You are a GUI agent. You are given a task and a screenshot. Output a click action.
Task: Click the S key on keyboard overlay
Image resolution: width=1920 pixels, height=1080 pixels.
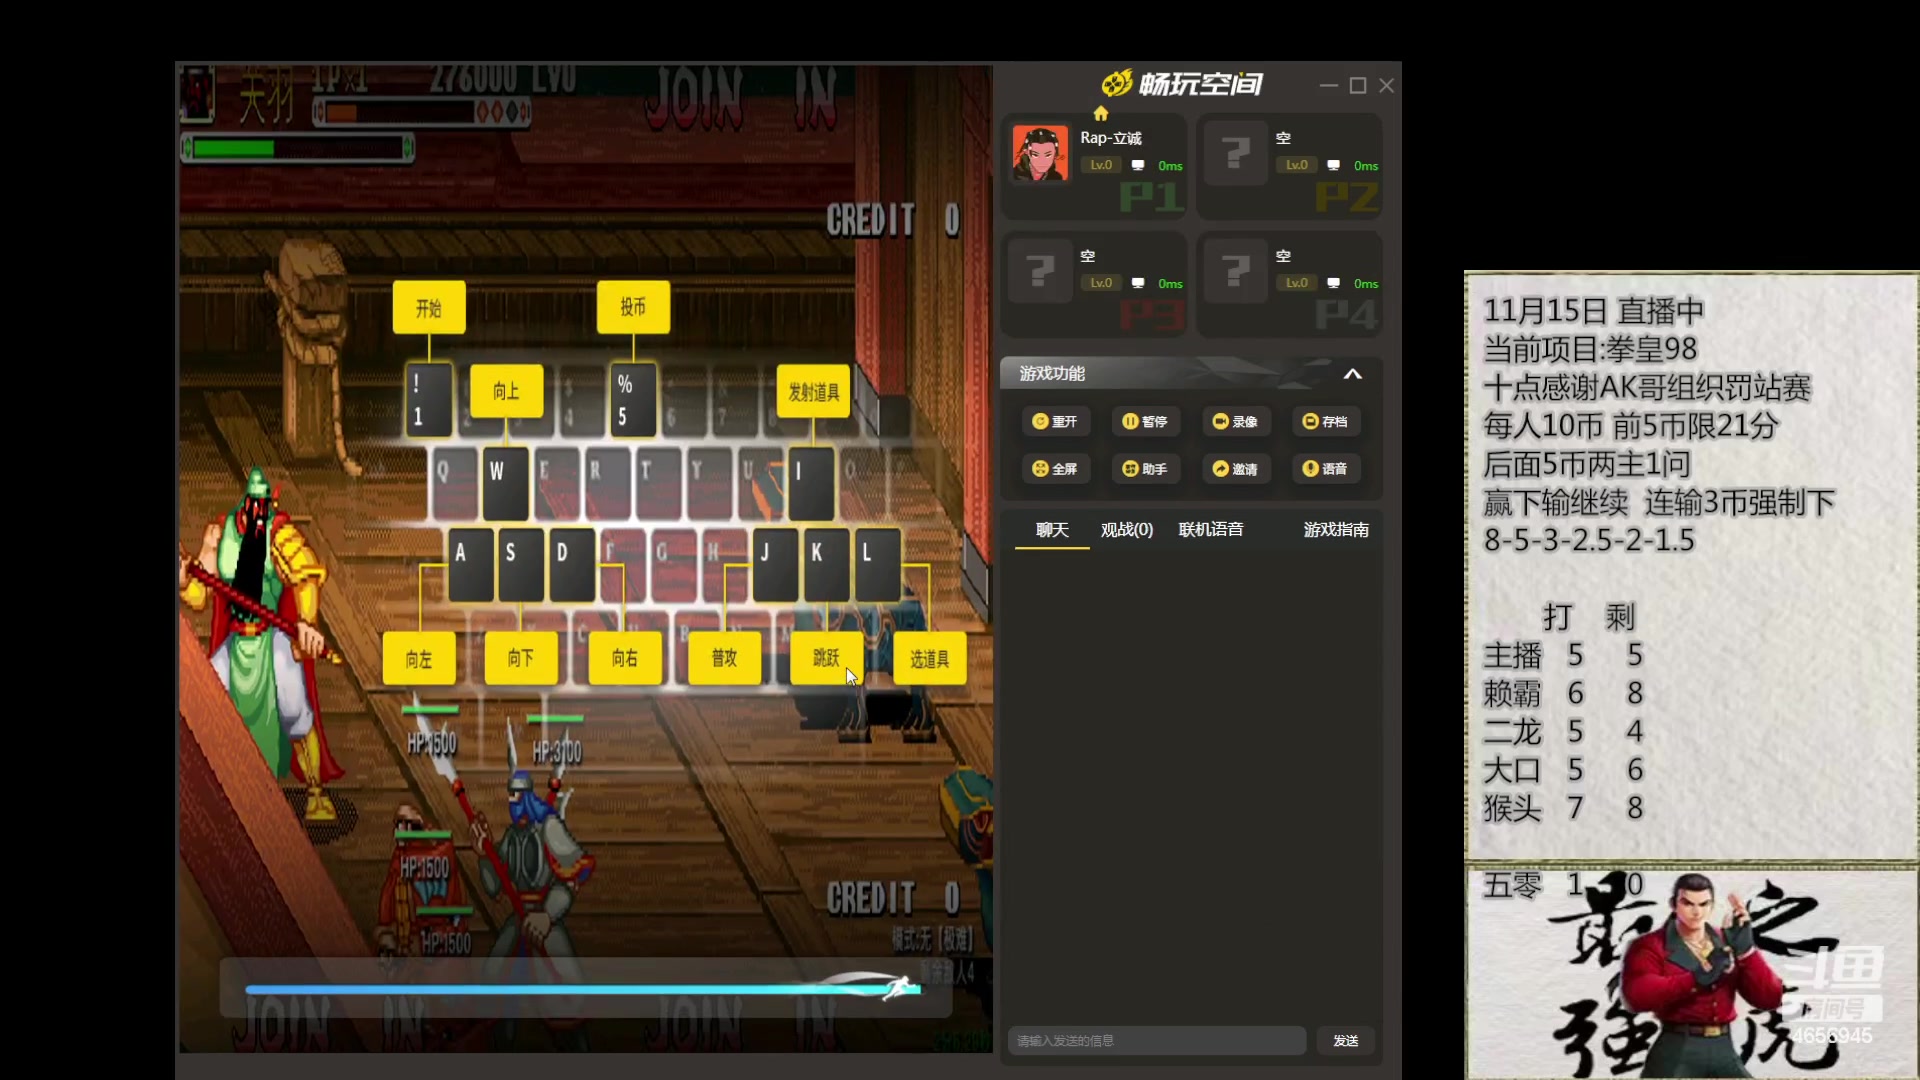(521, 566)
